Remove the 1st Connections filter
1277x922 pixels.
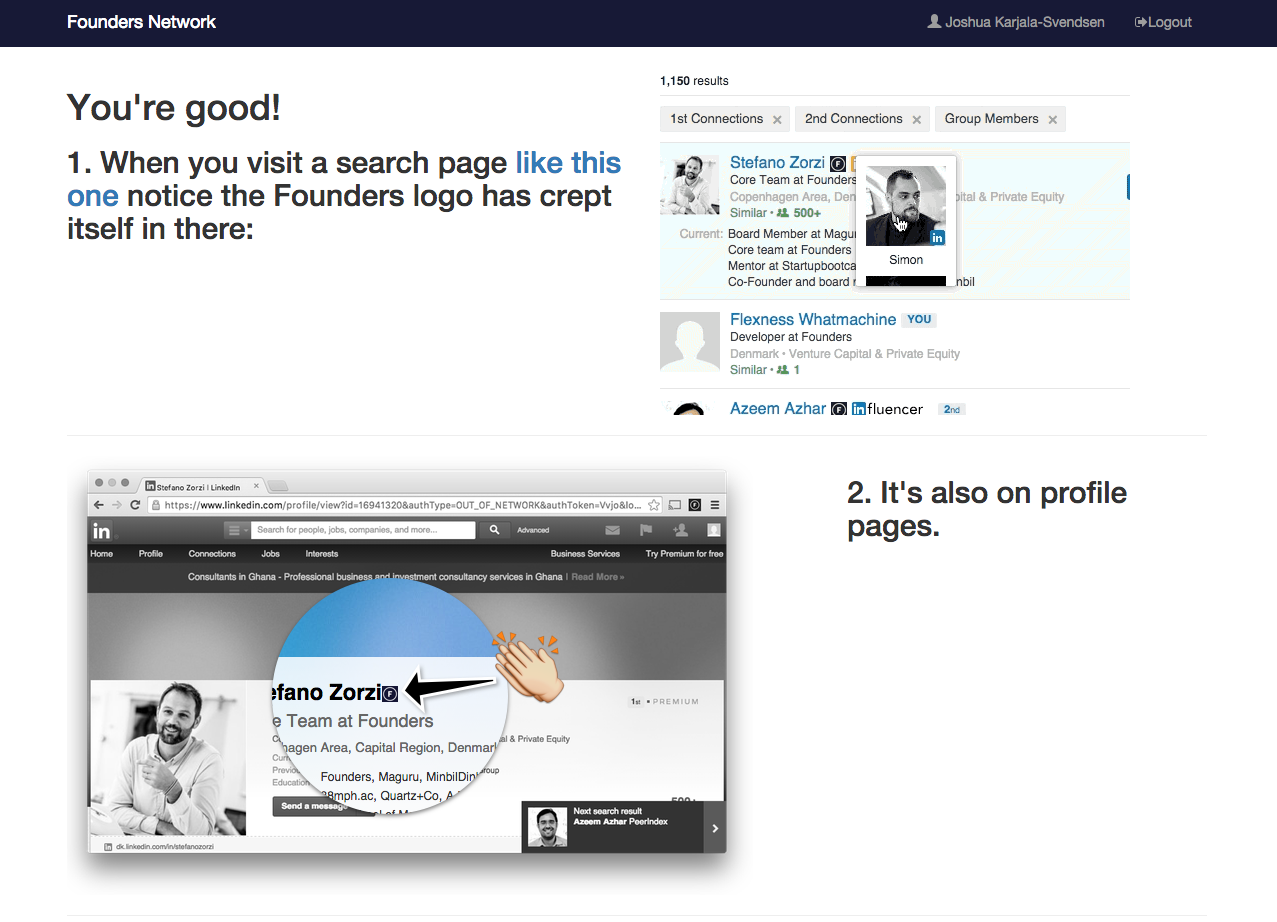tap(777, 119)
